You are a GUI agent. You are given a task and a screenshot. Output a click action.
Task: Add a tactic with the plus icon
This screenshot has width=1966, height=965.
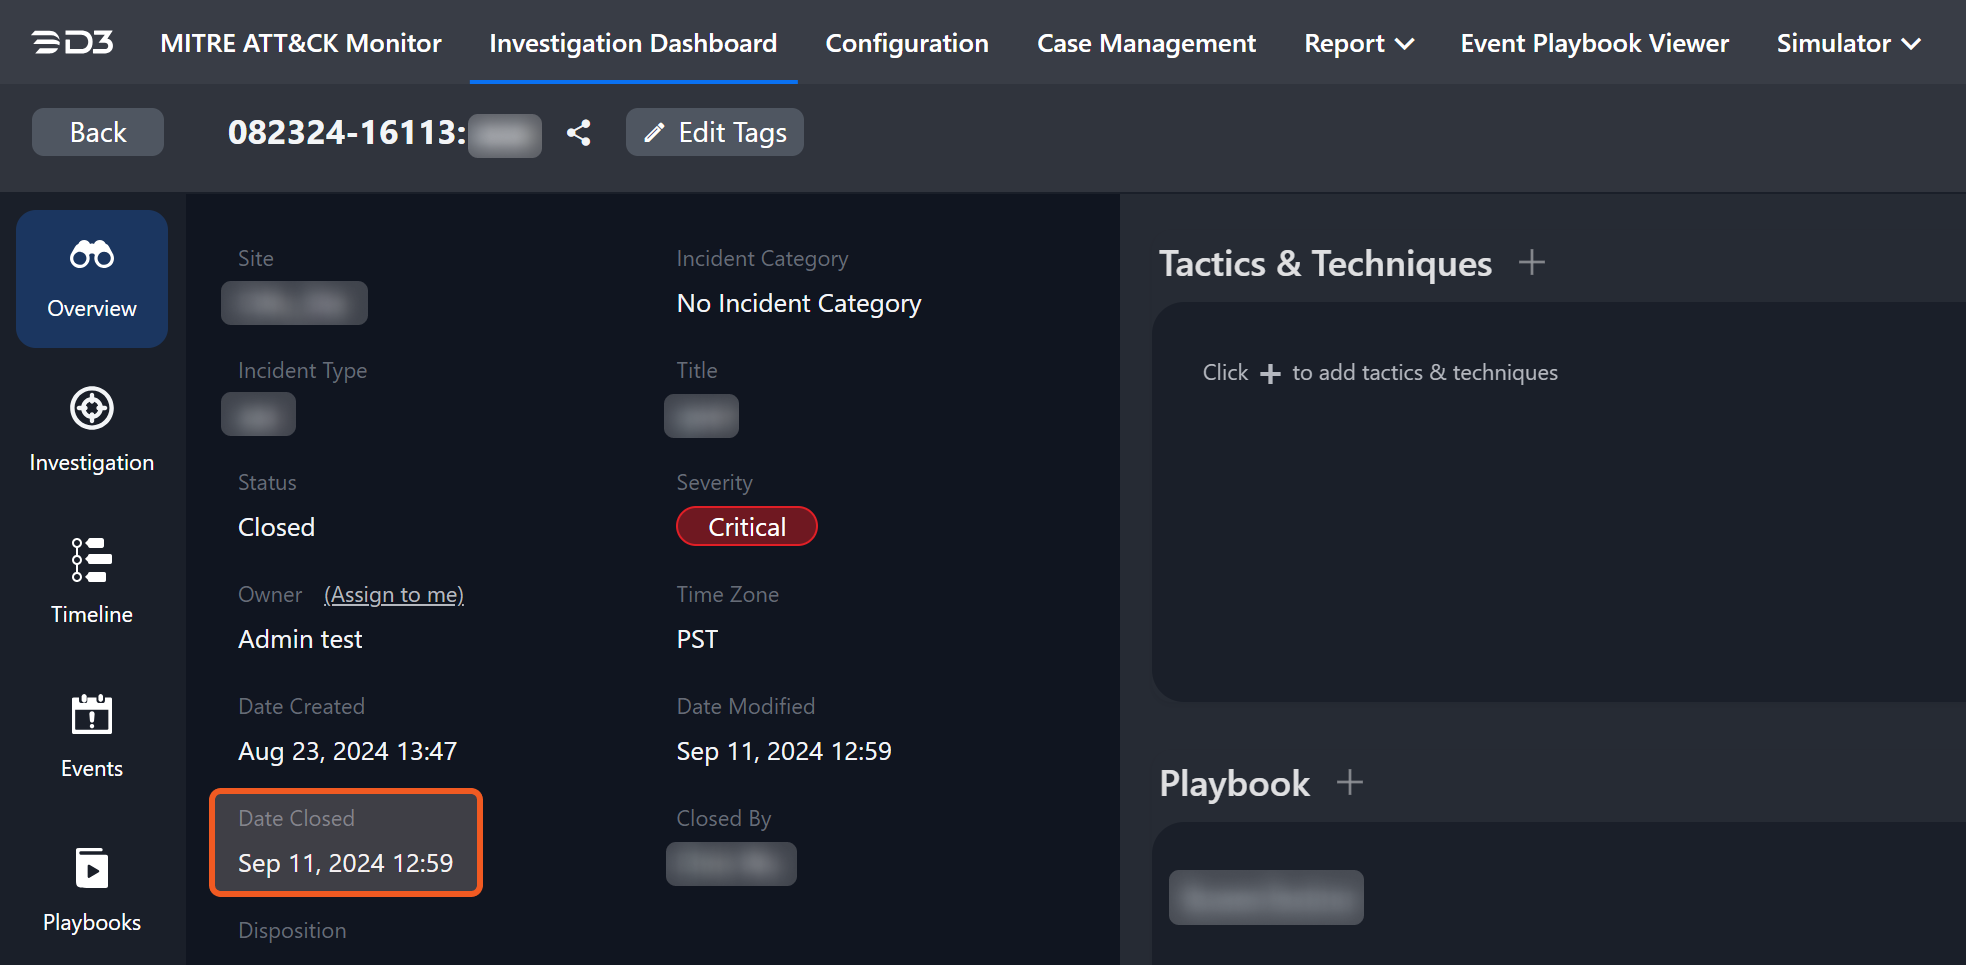(x=1531, y=263)
